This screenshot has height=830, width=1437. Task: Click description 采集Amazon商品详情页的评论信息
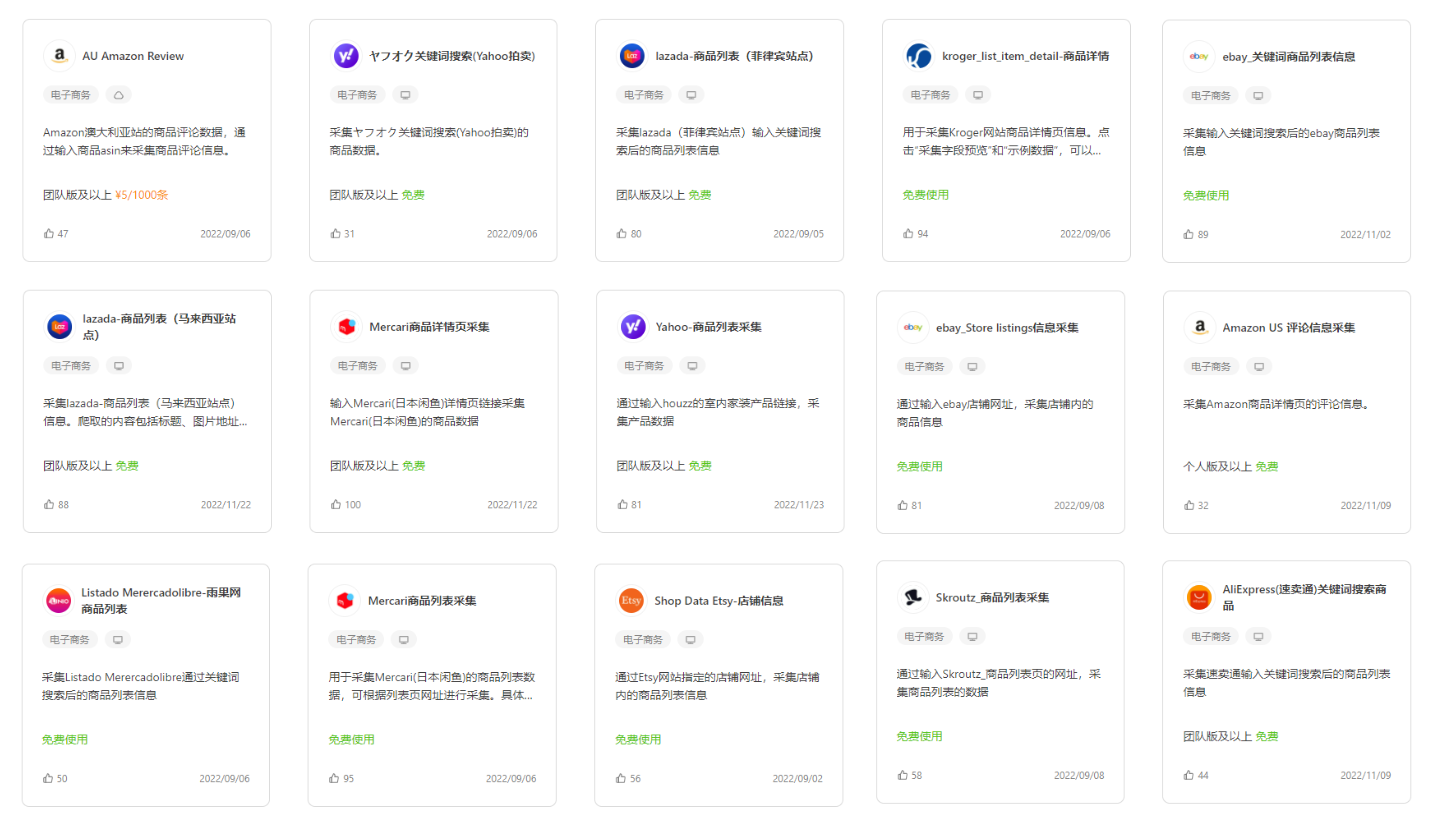1276,404
